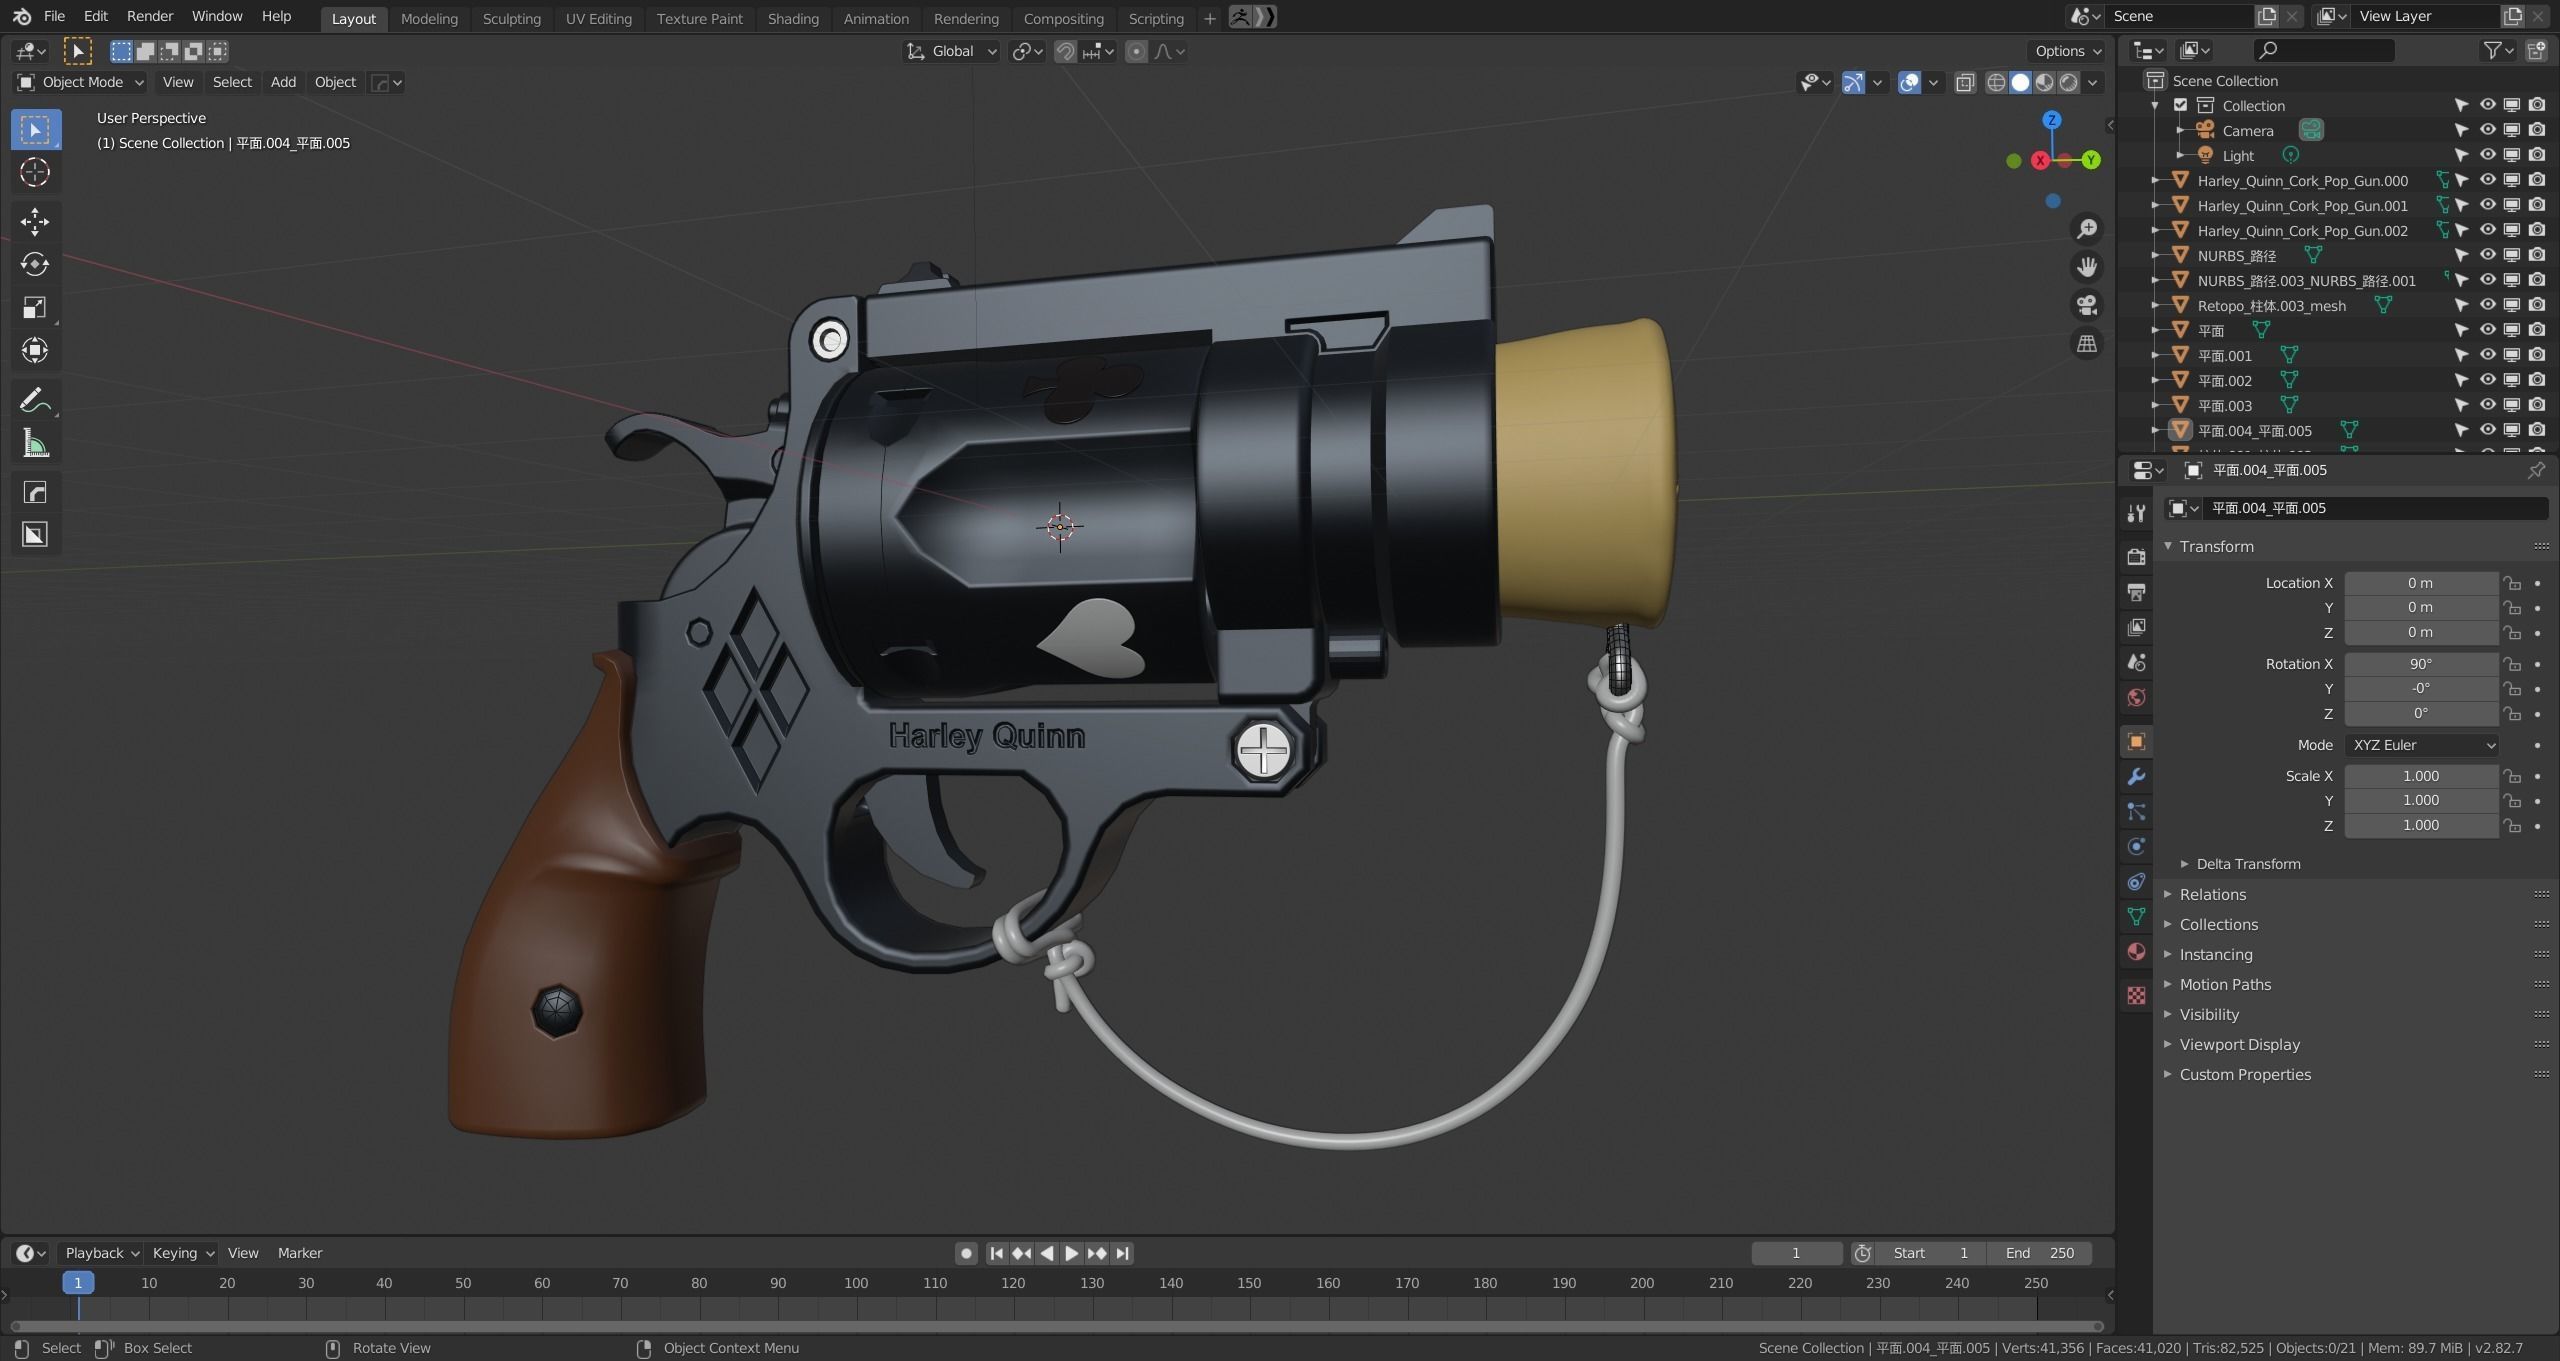Click the Blender logo icon
The width and height of the screenshot is (2560, 1361).
21,17
